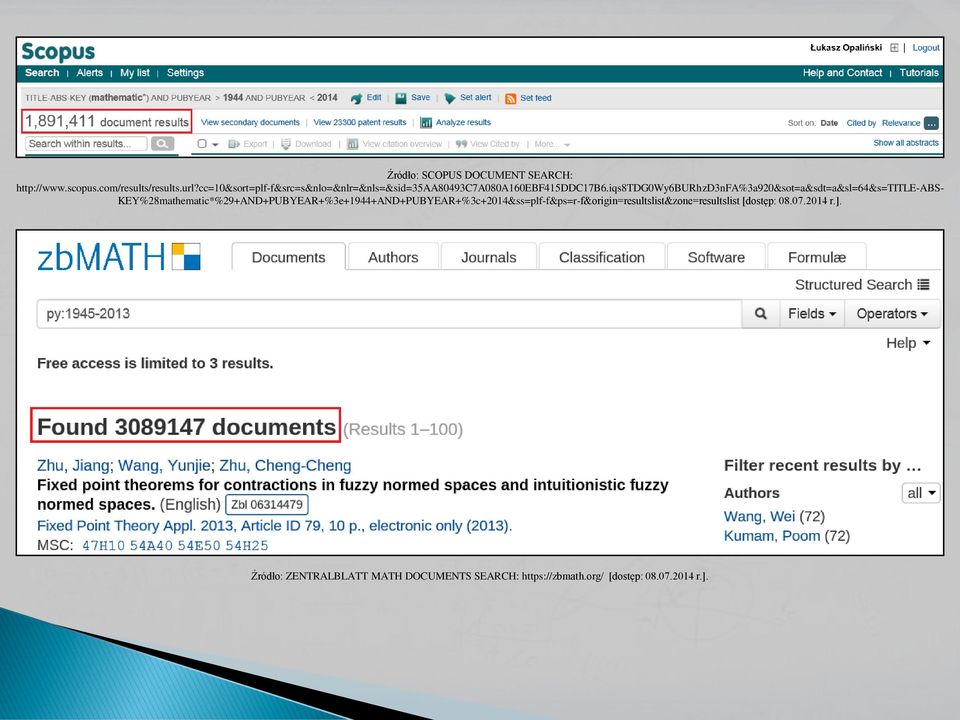Image resolution: width=960 pixels, height=720 pixels.
Task: Switch to the Journals tab
Action: click(x=489, y=257)
